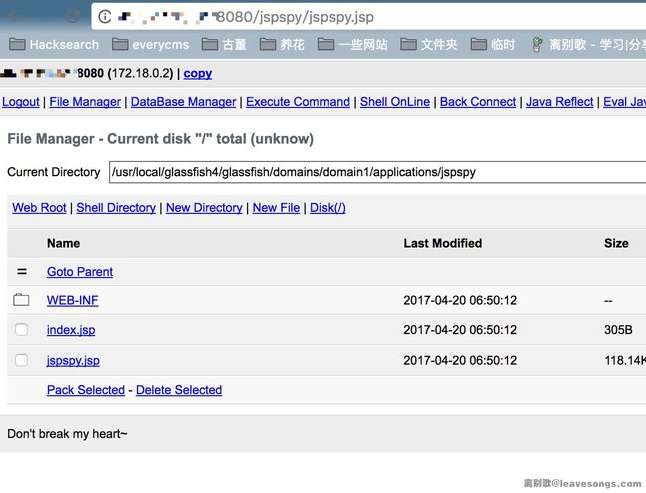Open the 一些网站 bookmark folder

coord(353,44)
